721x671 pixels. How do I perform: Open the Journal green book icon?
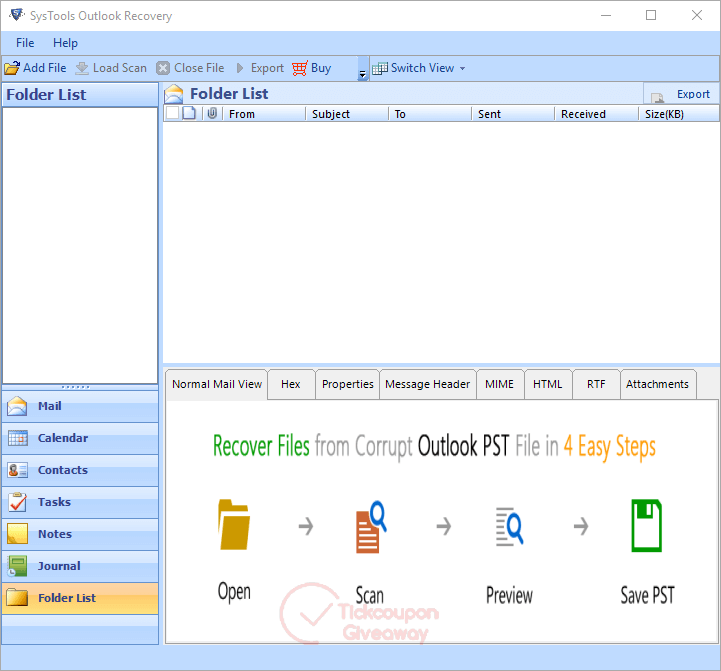(17, 566)
